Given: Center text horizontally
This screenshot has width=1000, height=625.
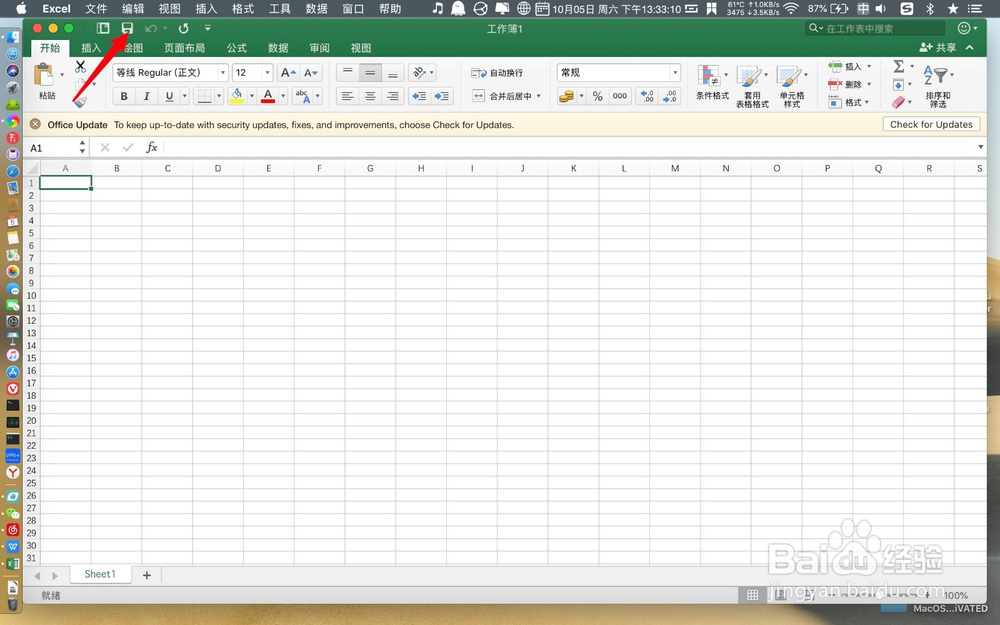Looking at the screenshot, I should [371, 96].
